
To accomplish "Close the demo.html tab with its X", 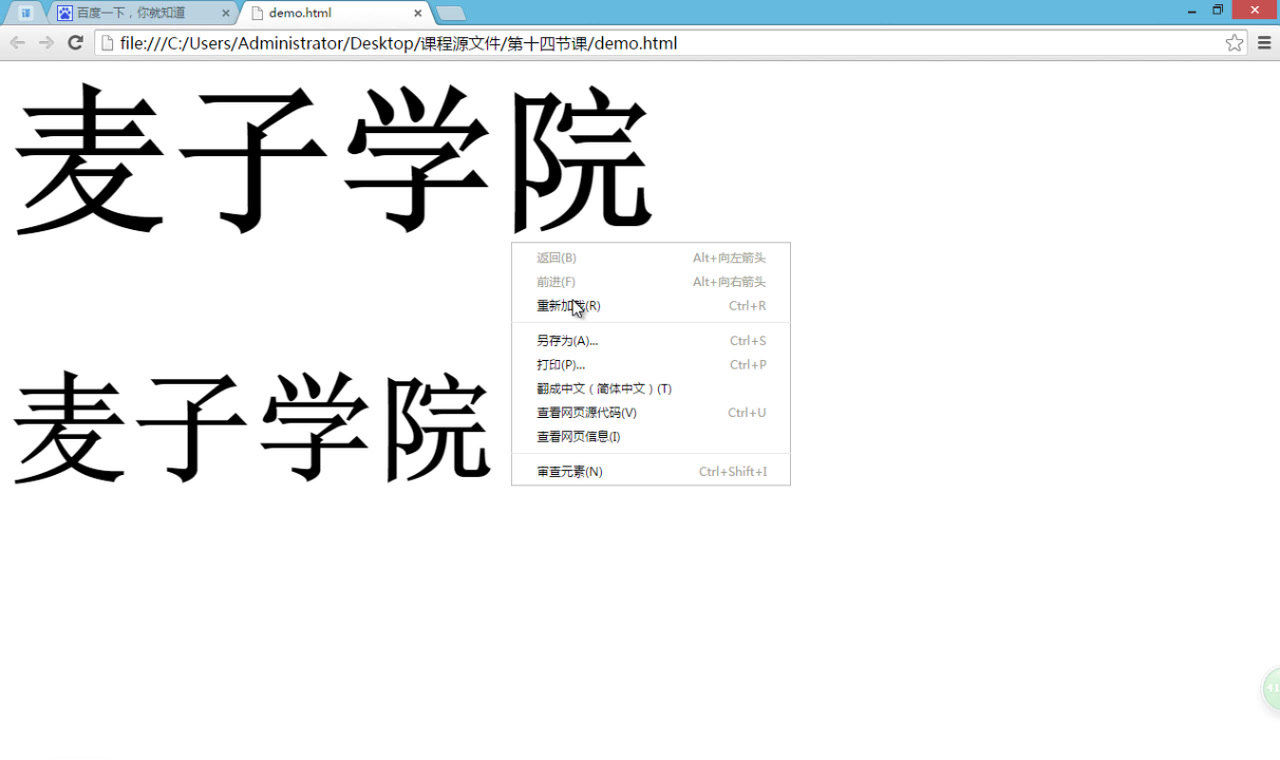I will (417, 13).
